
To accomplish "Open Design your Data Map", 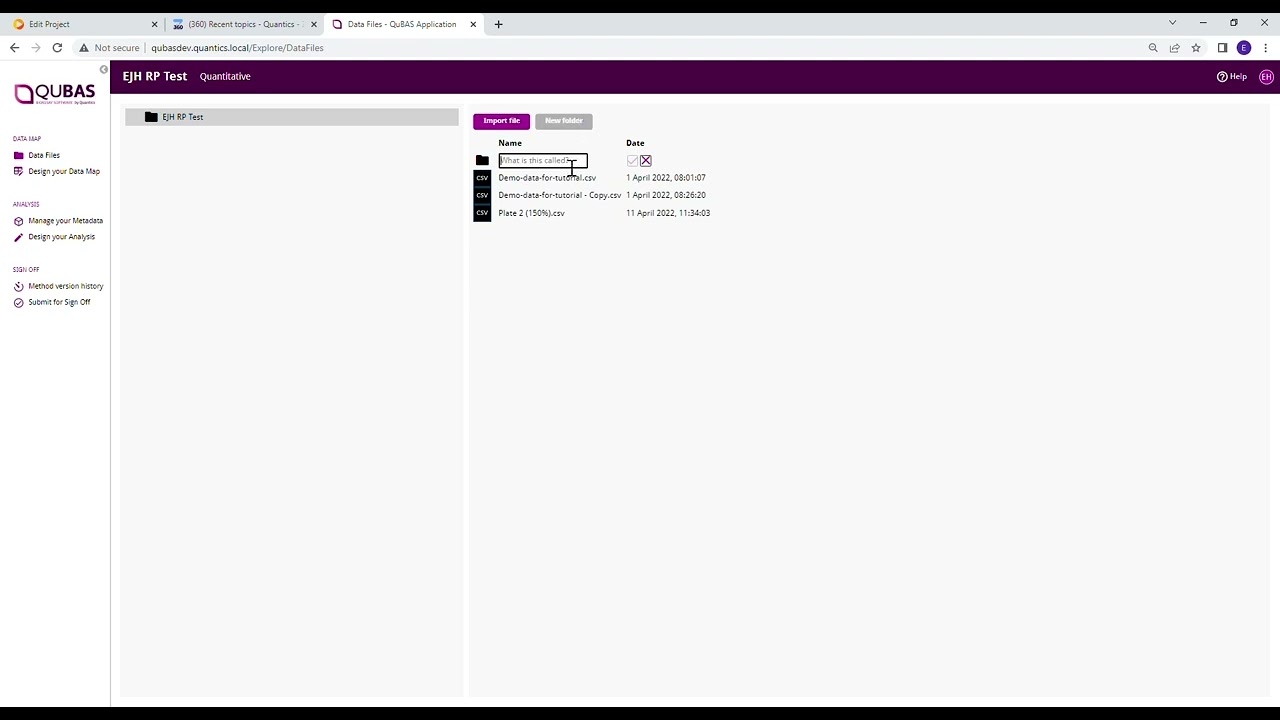I will click(64, 171).
